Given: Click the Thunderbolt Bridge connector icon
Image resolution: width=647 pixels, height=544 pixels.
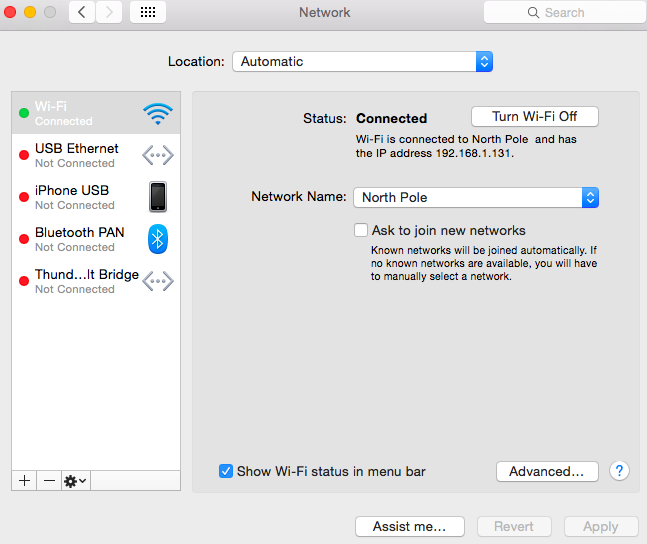Looking at the screenshot, I should [157, 281].
